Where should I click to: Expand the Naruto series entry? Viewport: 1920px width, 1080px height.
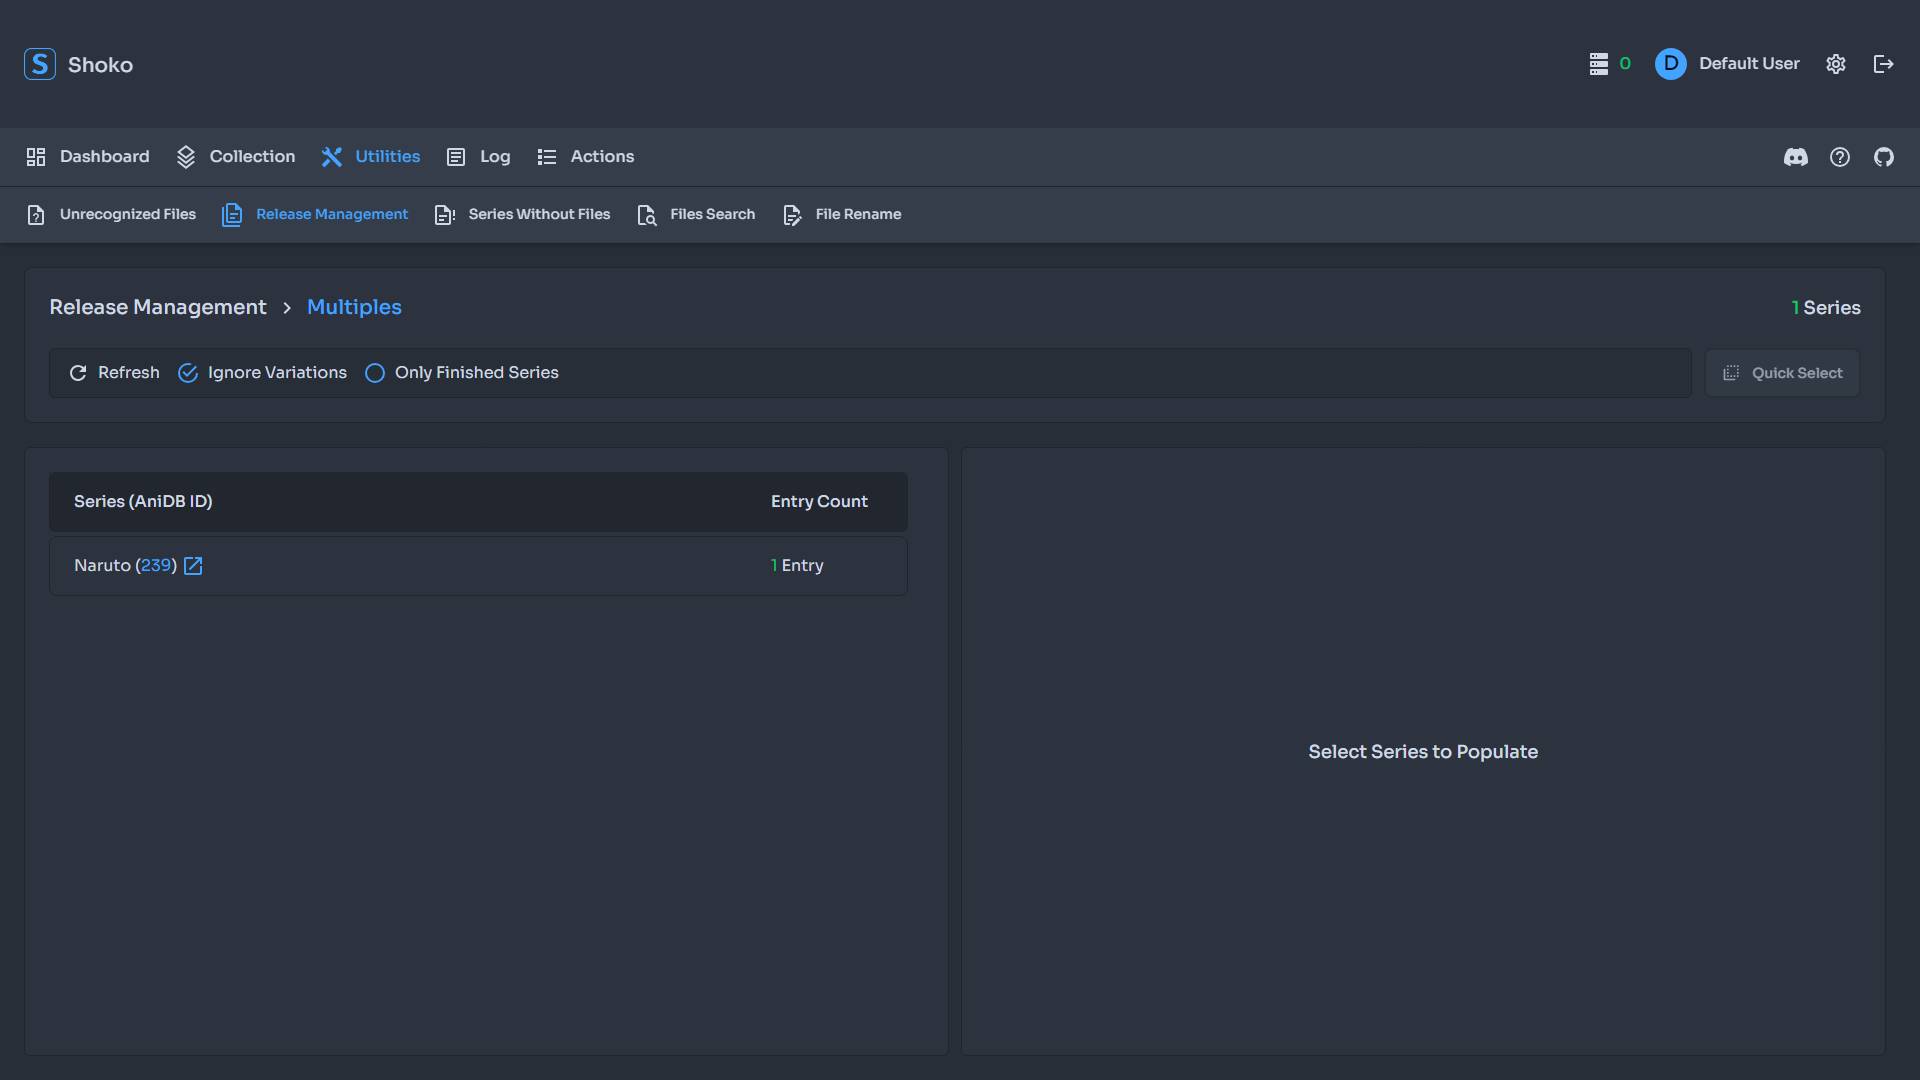pyautogui.click(x=479, y=564)
